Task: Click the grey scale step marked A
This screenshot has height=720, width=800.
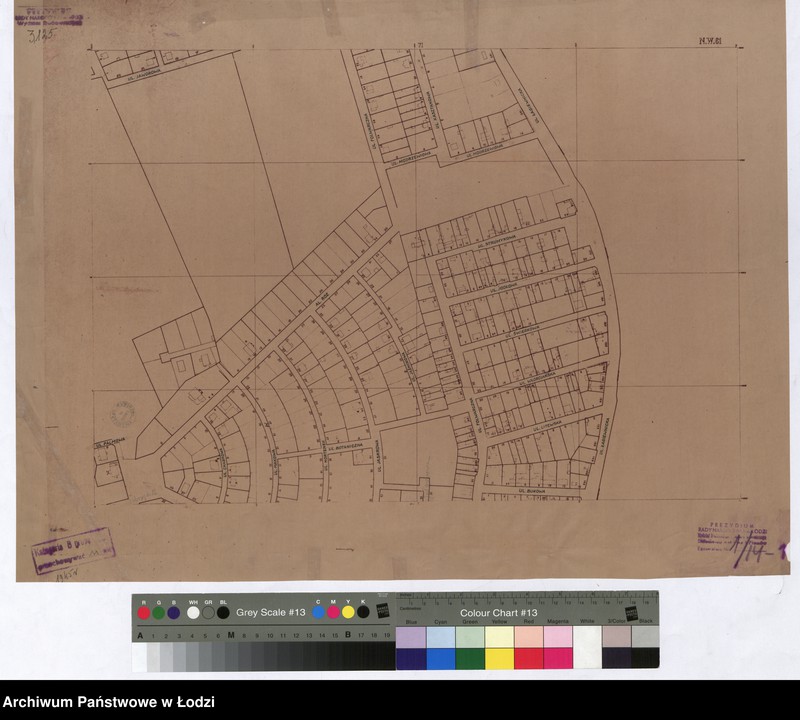Action: pyautogui.click(x=140, y=656)
